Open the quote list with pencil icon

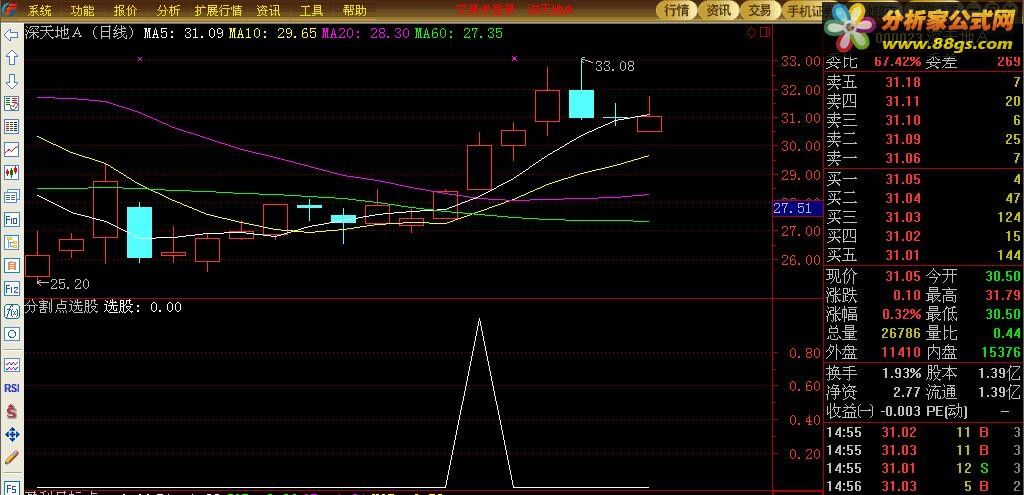(x=11, y=104)
